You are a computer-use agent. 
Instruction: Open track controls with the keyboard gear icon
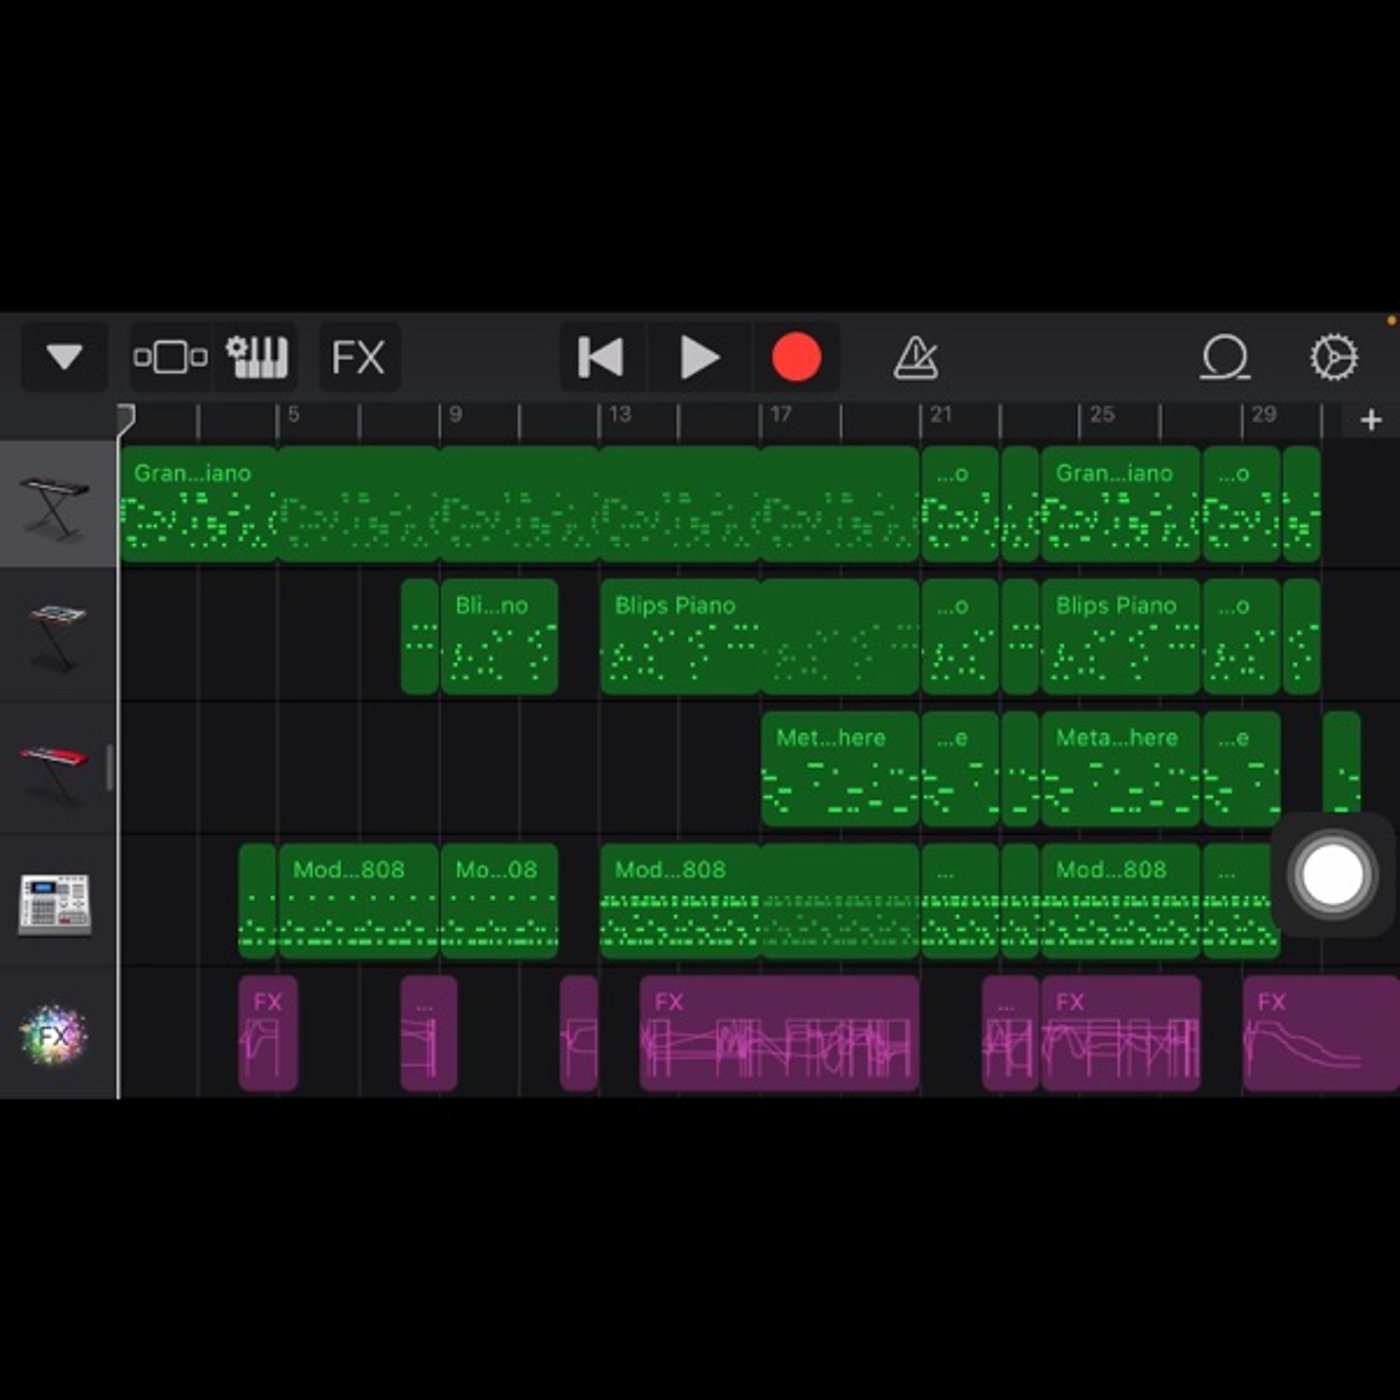tap(257, 357)
